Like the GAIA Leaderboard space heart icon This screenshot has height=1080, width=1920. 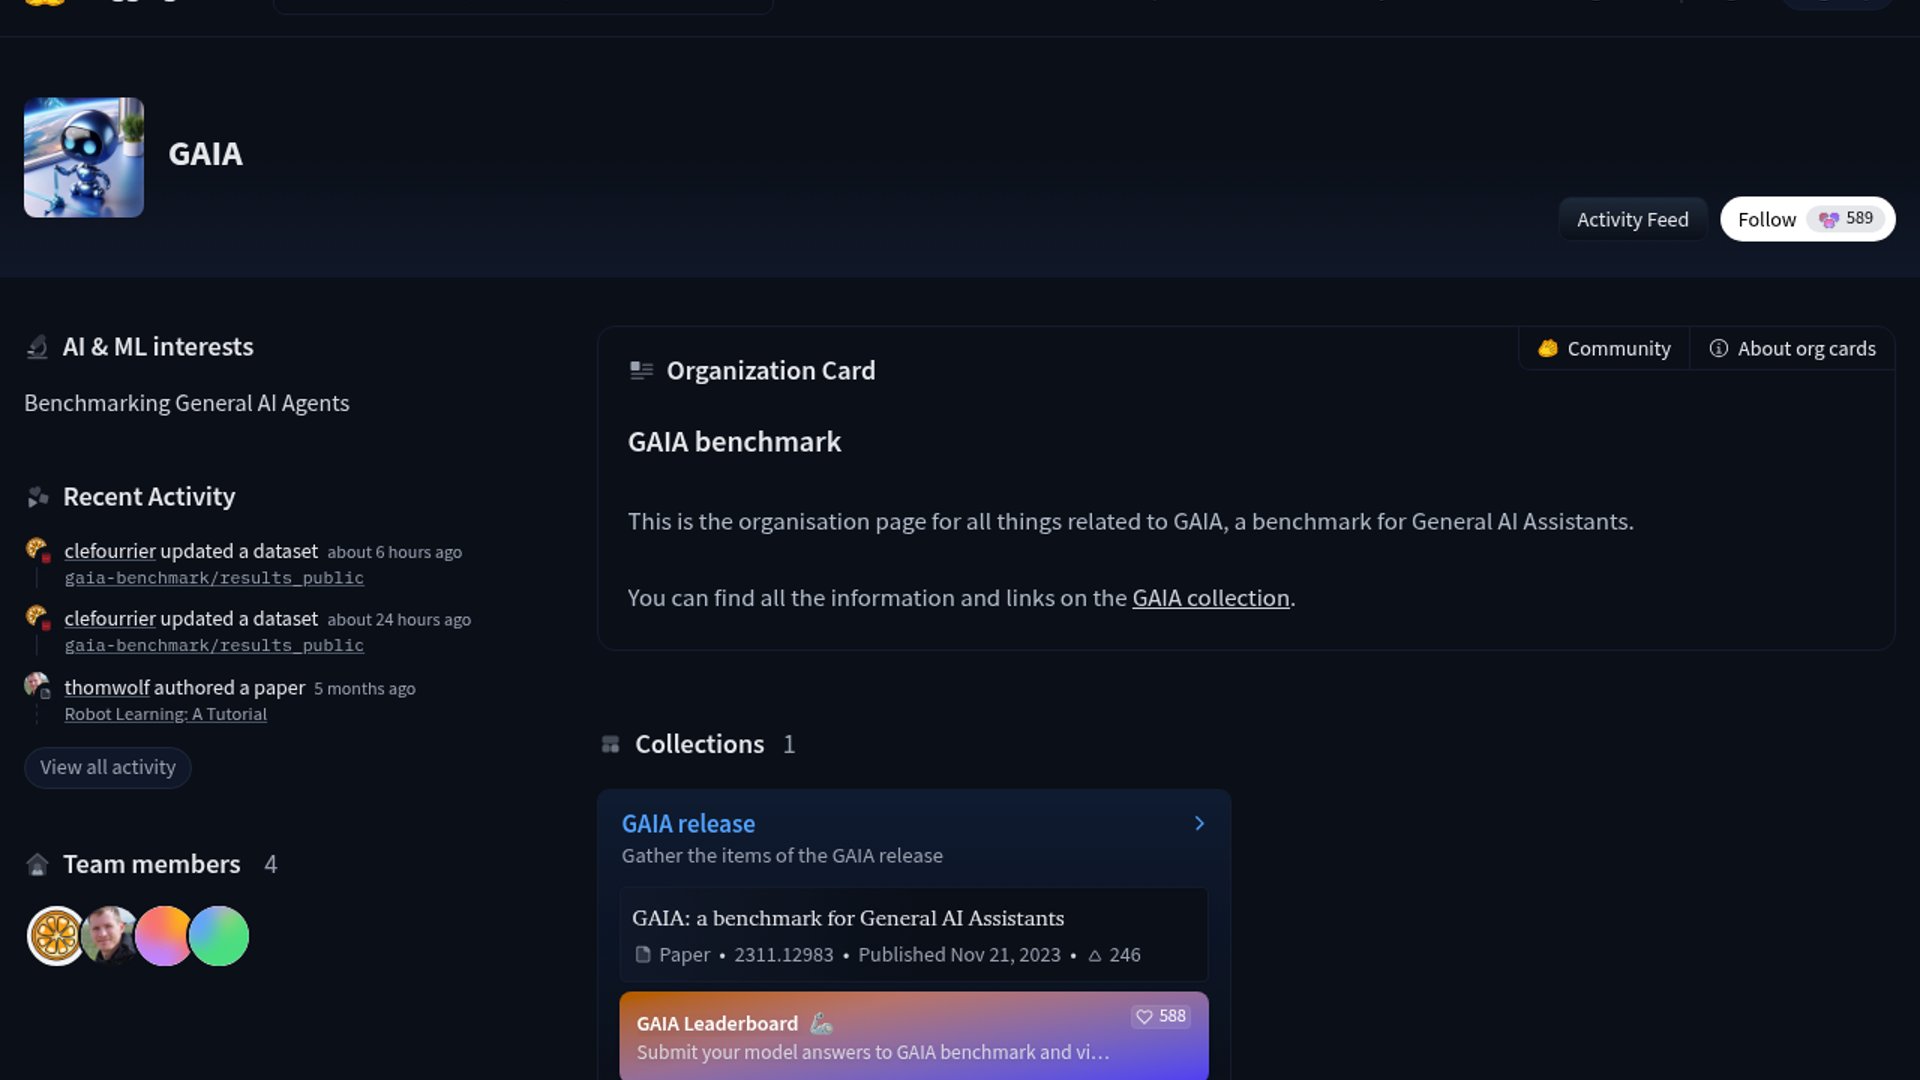pyautogui.click(x=1144, y=1016)
